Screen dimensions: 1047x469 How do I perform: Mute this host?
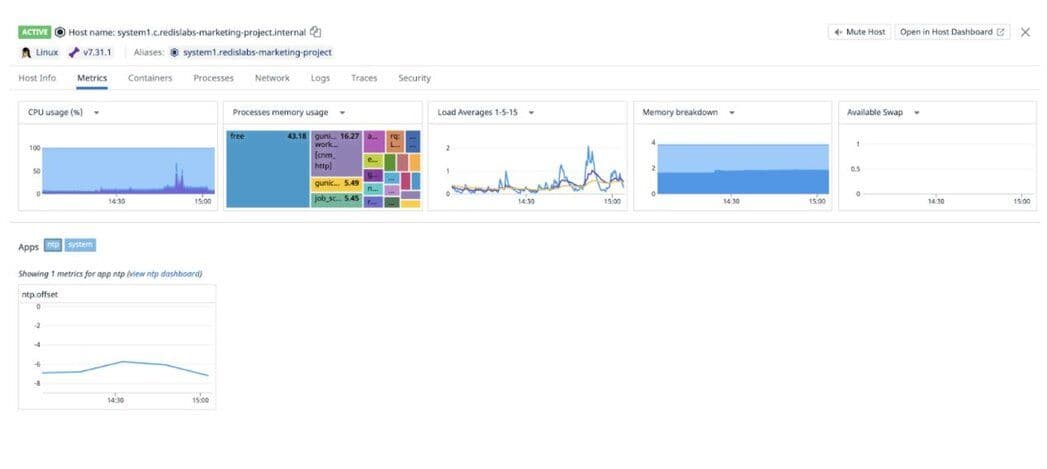point(859,32)
